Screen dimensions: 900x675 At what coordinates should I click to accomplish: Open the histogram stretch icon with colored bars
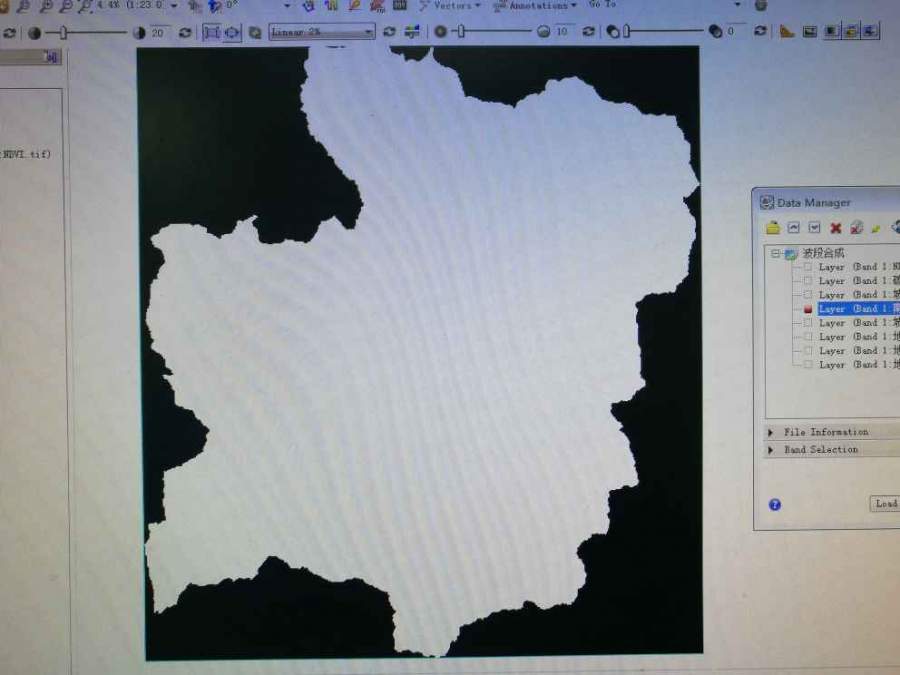(x=412, y=32)
